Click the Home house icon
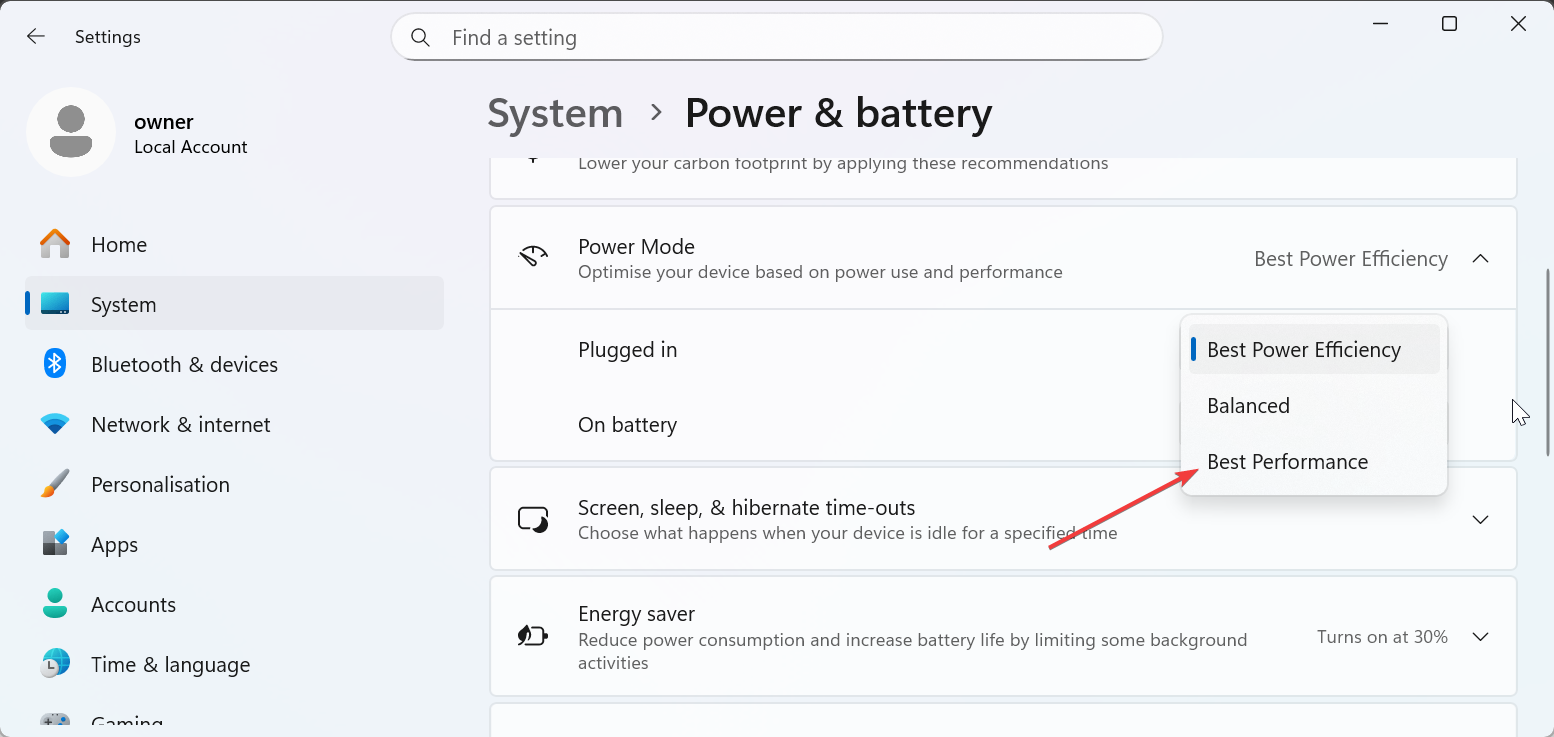Viewport: 1554px width, 737px height. point(55,244)
